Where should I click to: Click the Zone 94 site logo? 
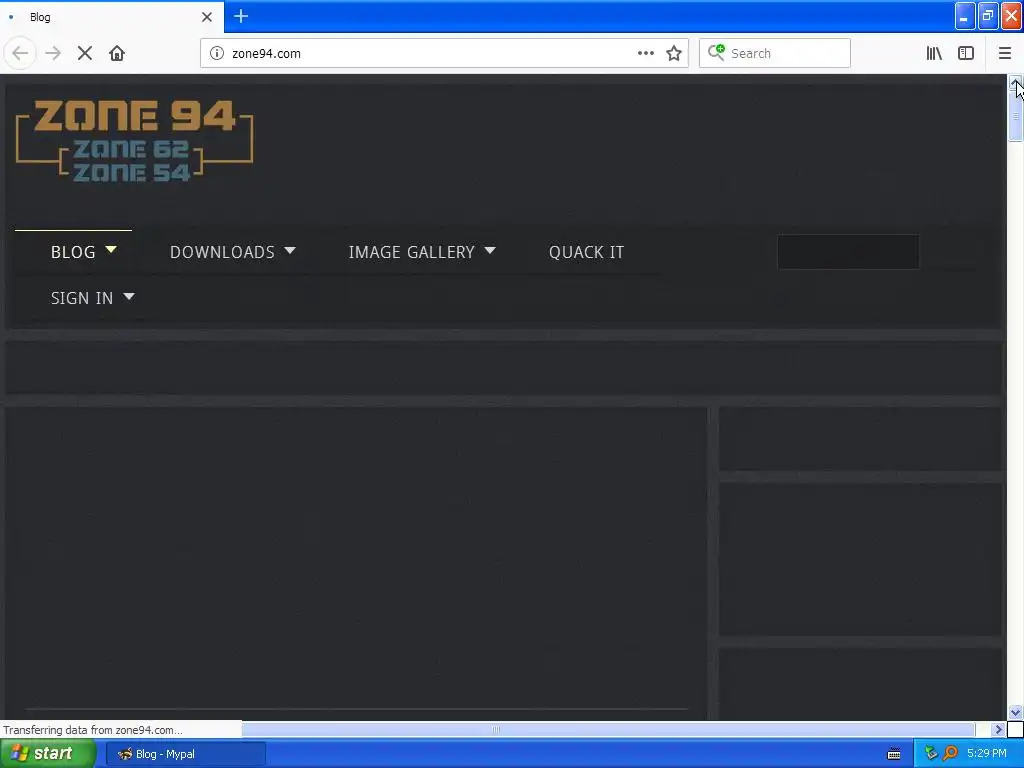[135, 140]
